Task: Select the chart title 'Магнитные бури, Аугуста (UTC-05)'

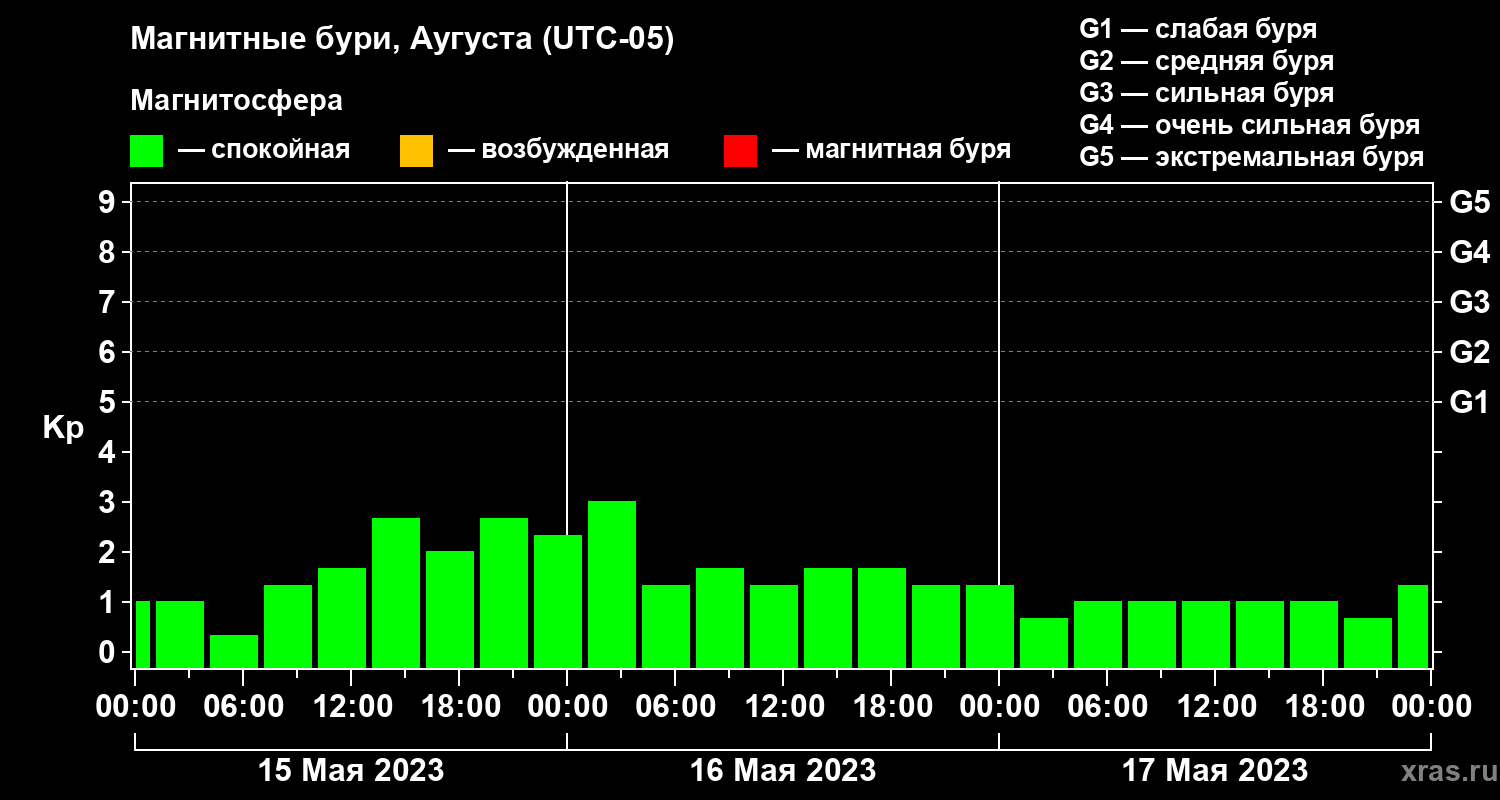Action: click(402, 40)
